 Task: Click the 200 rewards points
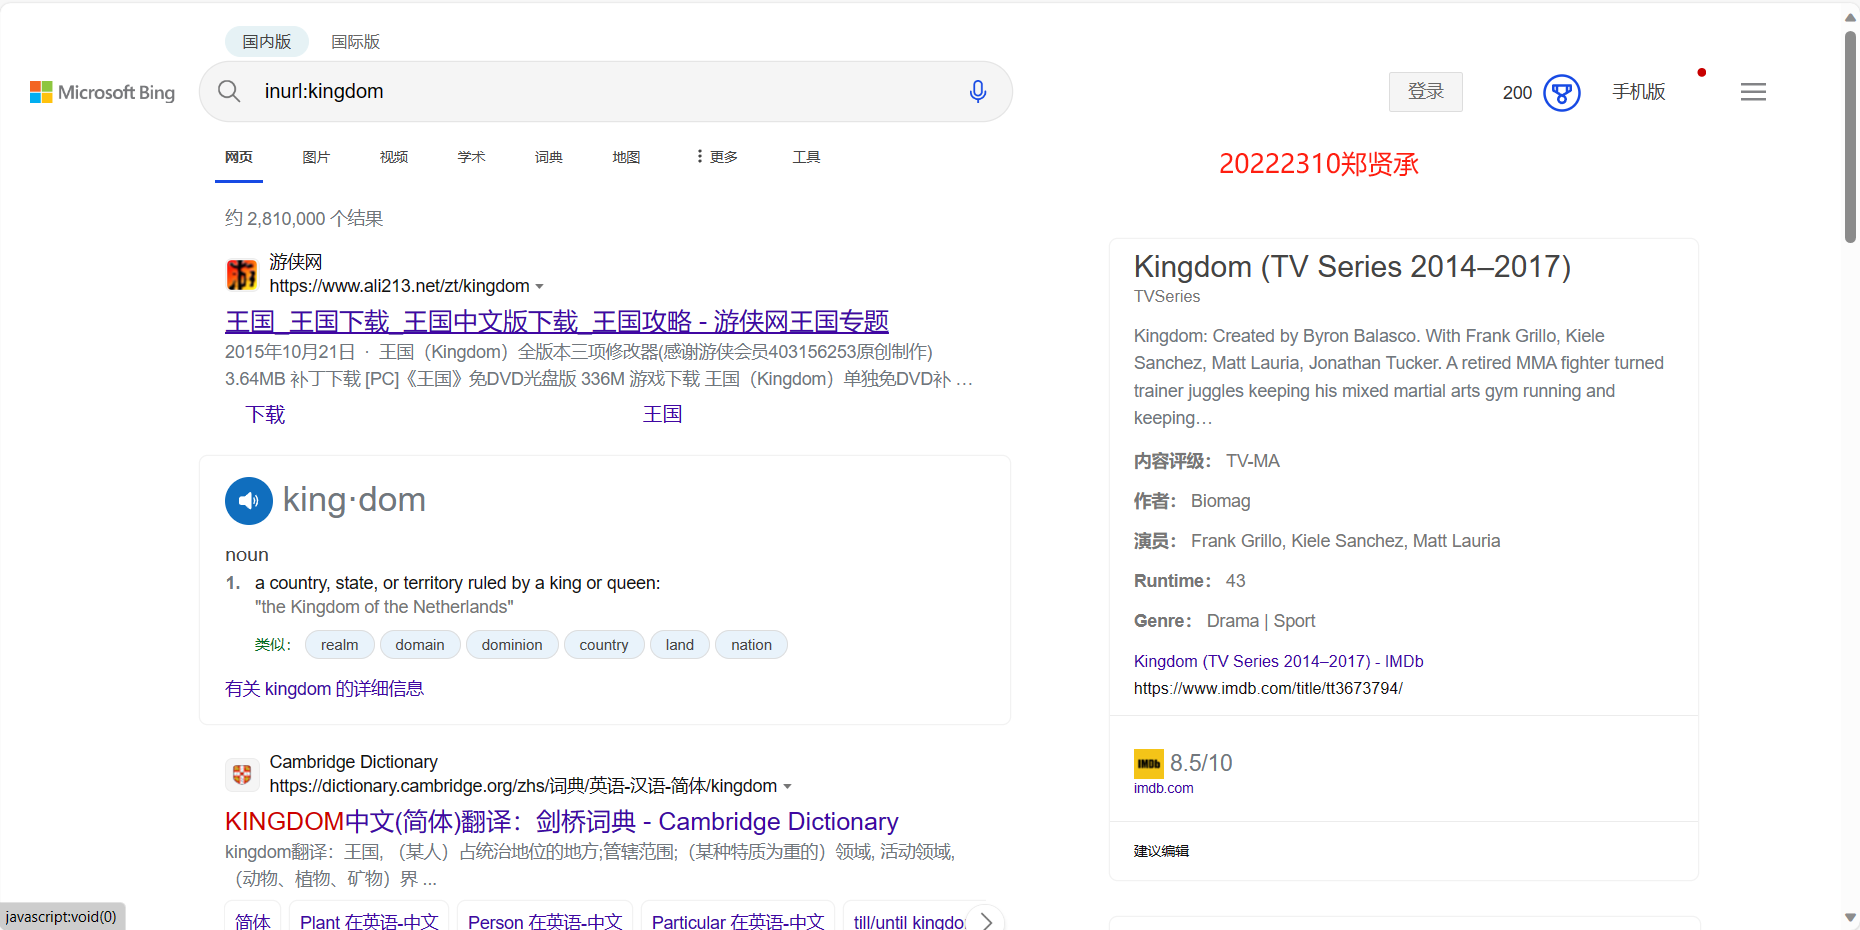coord(1517,93)
